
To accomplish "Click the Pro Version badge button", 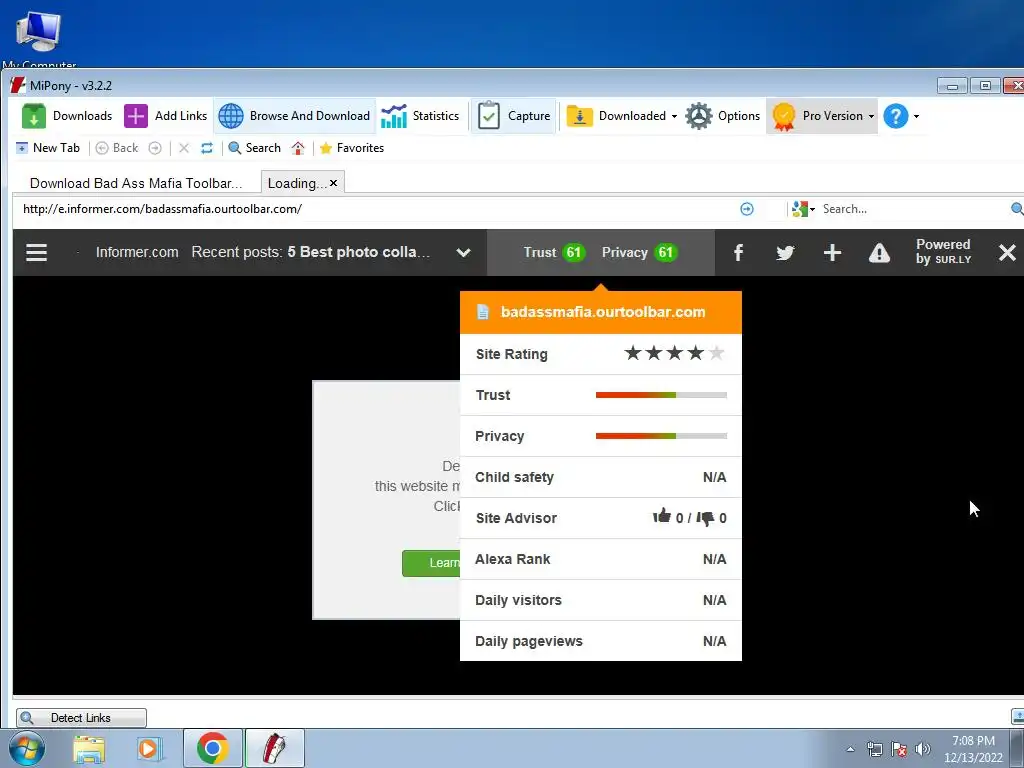I will [x=818, y=116].
